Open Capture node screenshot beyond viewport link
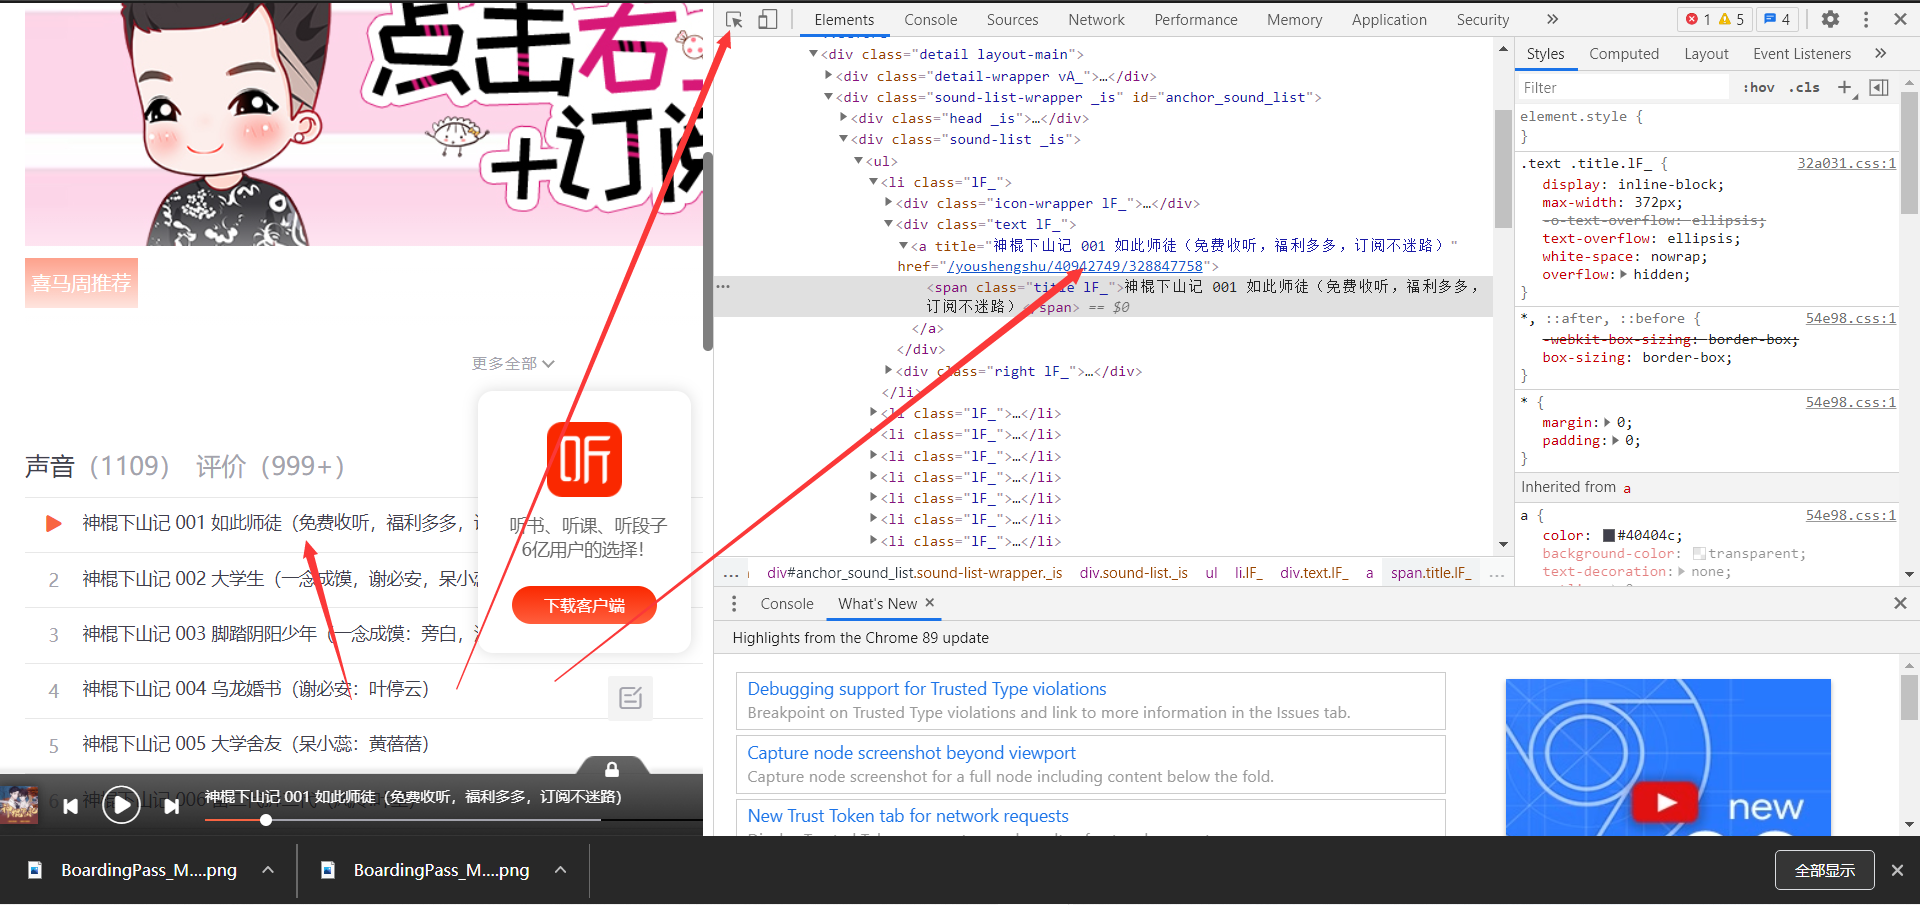Viewport: 1920px width, 905px height. pos(911,752)
